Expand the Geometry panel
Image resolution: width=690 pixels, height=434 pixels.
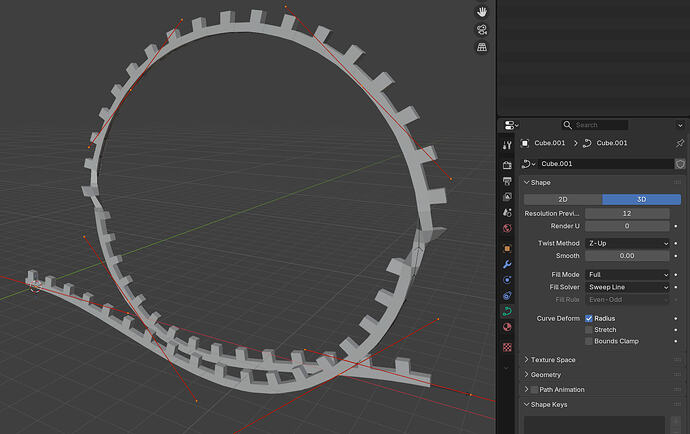tap(545, 374)
